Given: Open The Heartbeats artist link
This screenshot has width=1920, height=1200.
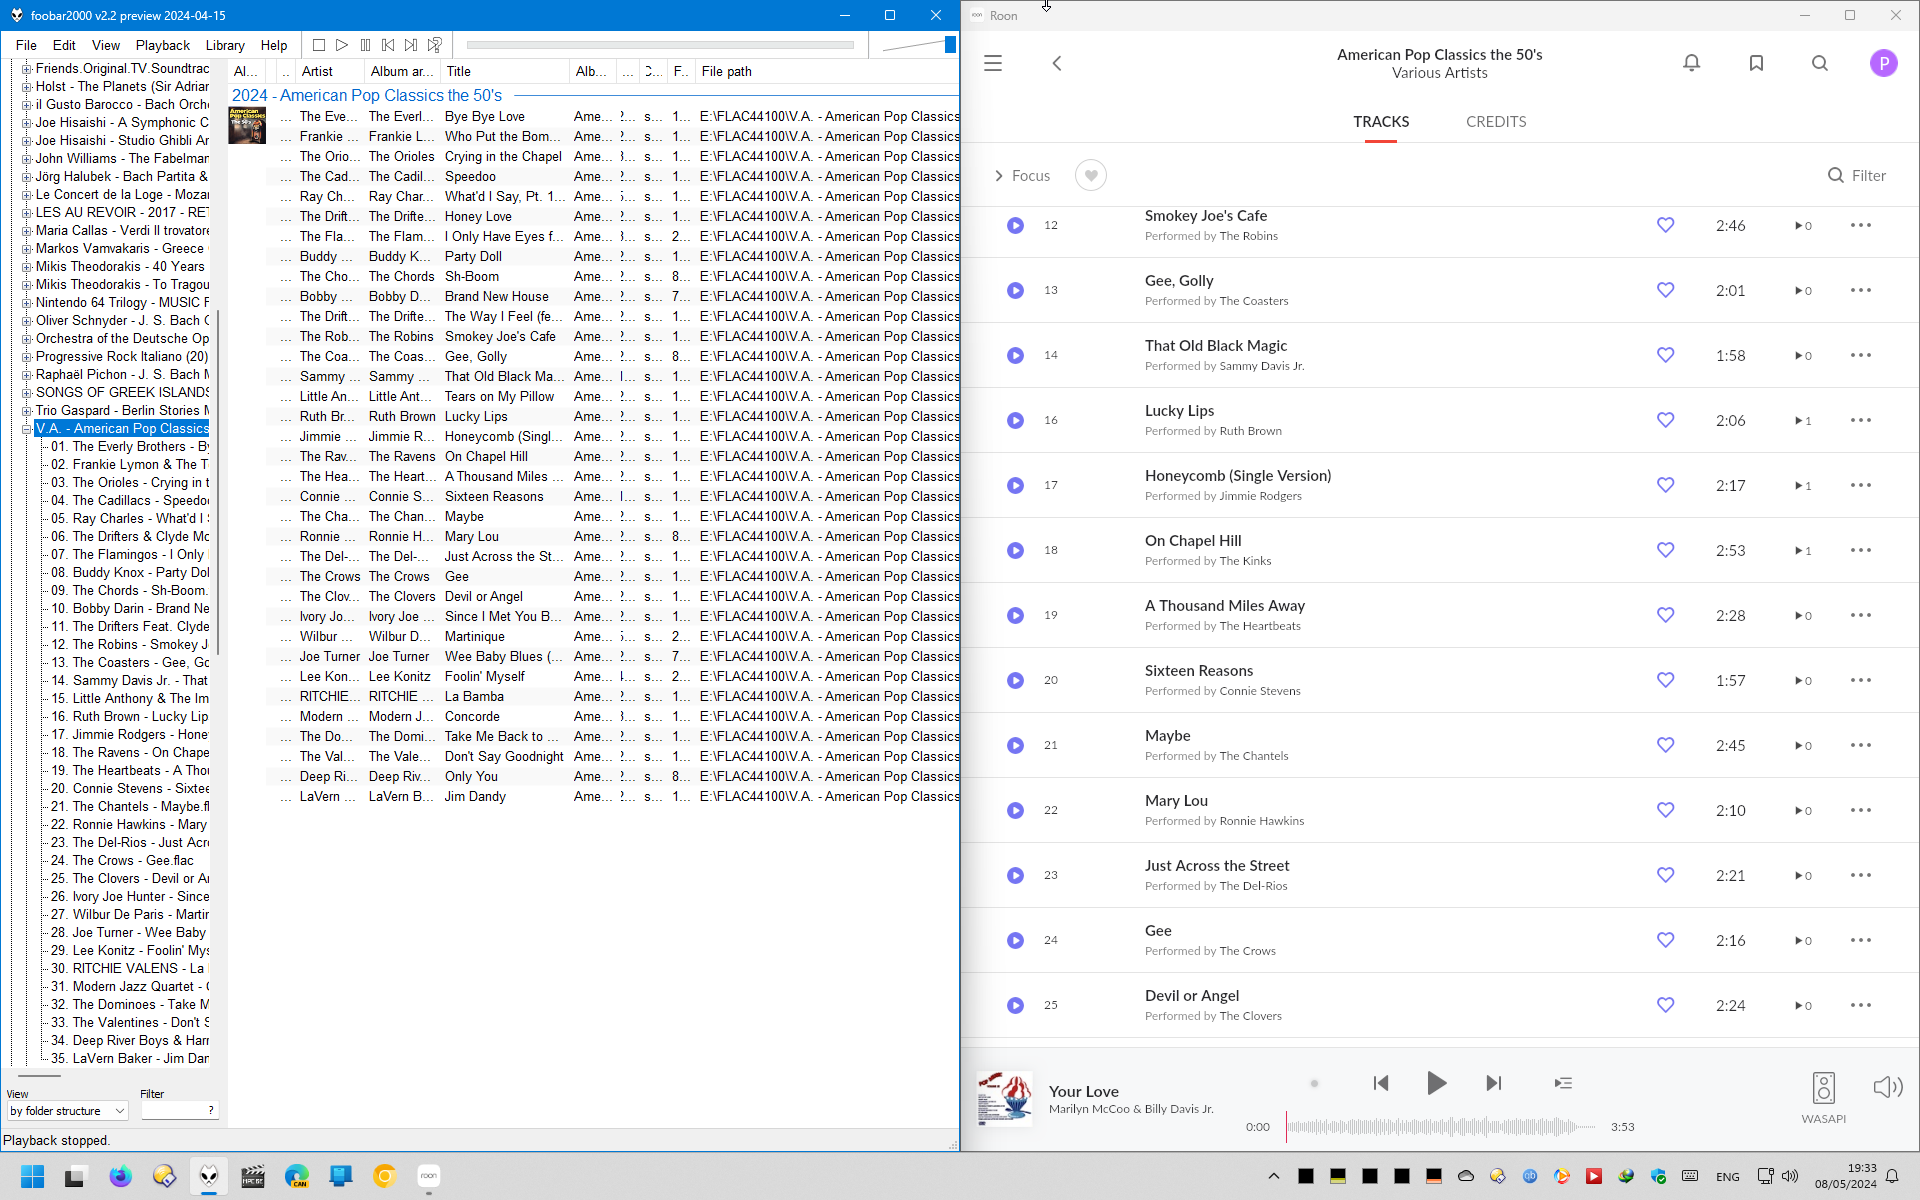Looking at the screenshot, I should click(x=1260, y=626).
